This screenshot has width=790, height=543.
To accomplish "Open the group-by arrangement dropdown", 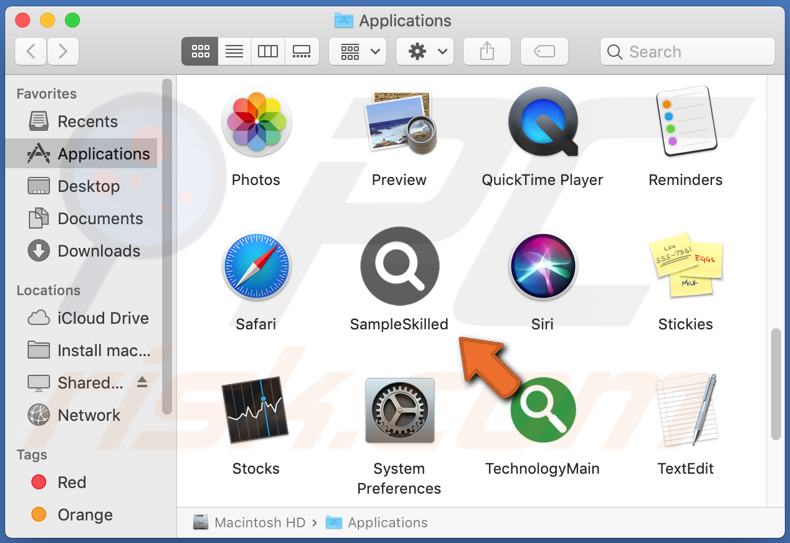I will coord(358,51).
